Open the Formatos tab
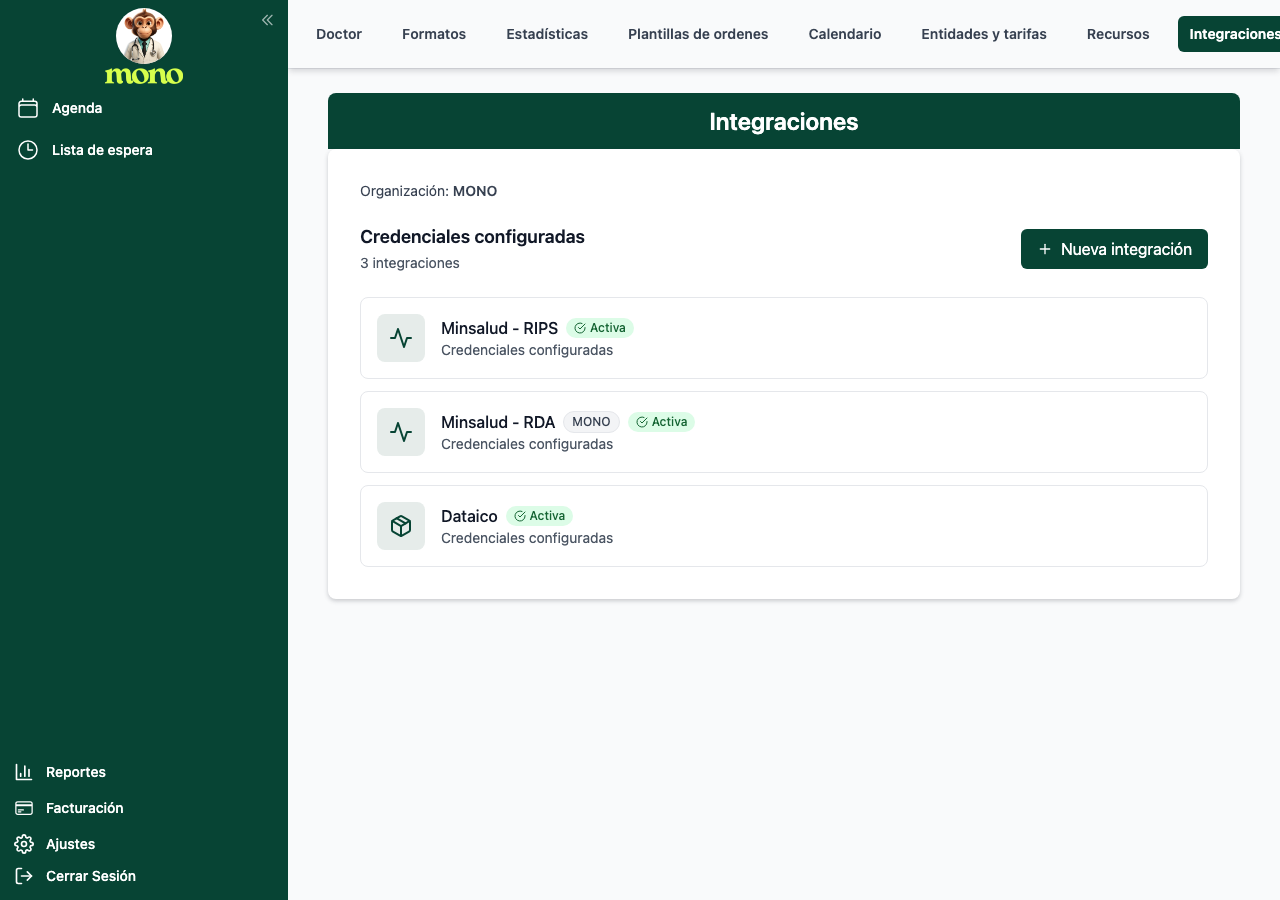1280x900 pixels. tap(434, 34)
